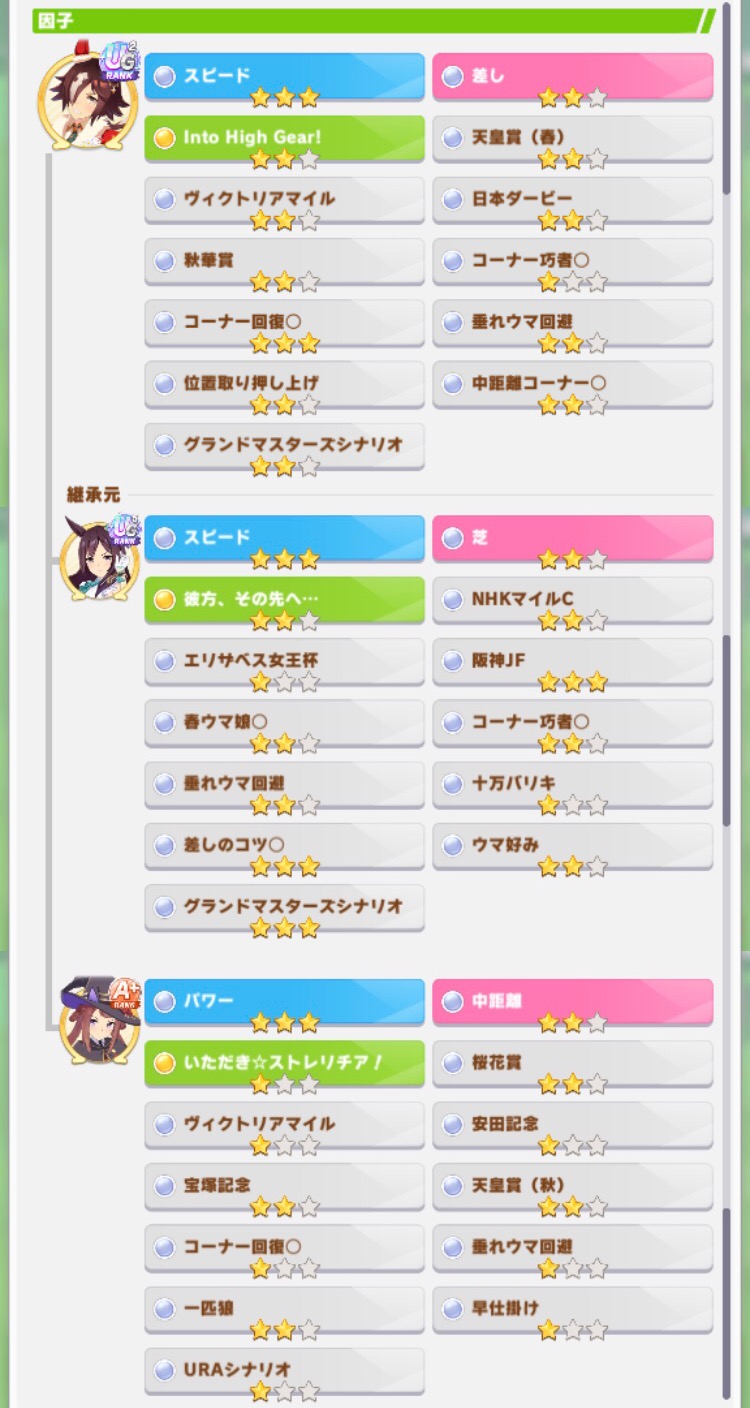Open the 日本ダービー factor details
This screenshot has height=1408, width=750.
coord(573,201)
